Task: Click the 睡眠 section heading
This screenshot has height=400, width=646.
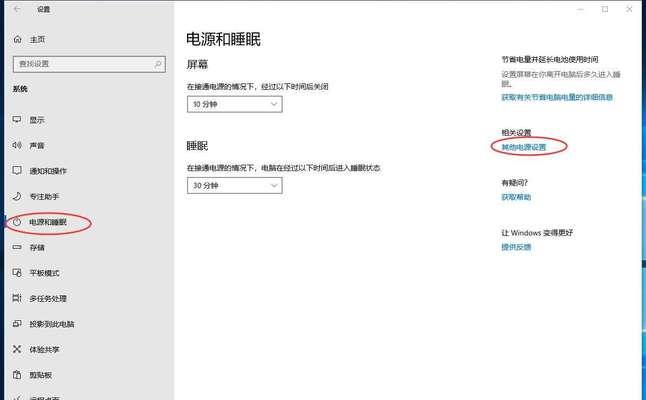Action: click(197, 146)
